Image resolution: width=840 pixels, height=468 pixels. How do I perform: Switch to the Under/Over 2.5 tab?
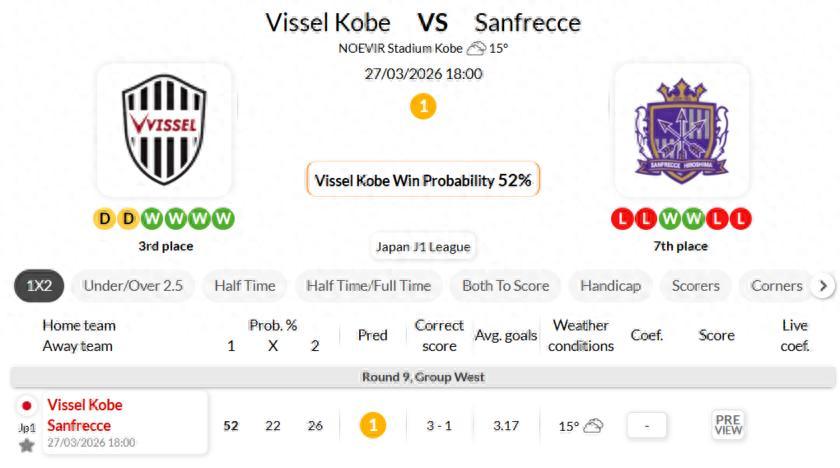(x=133, y=285)
